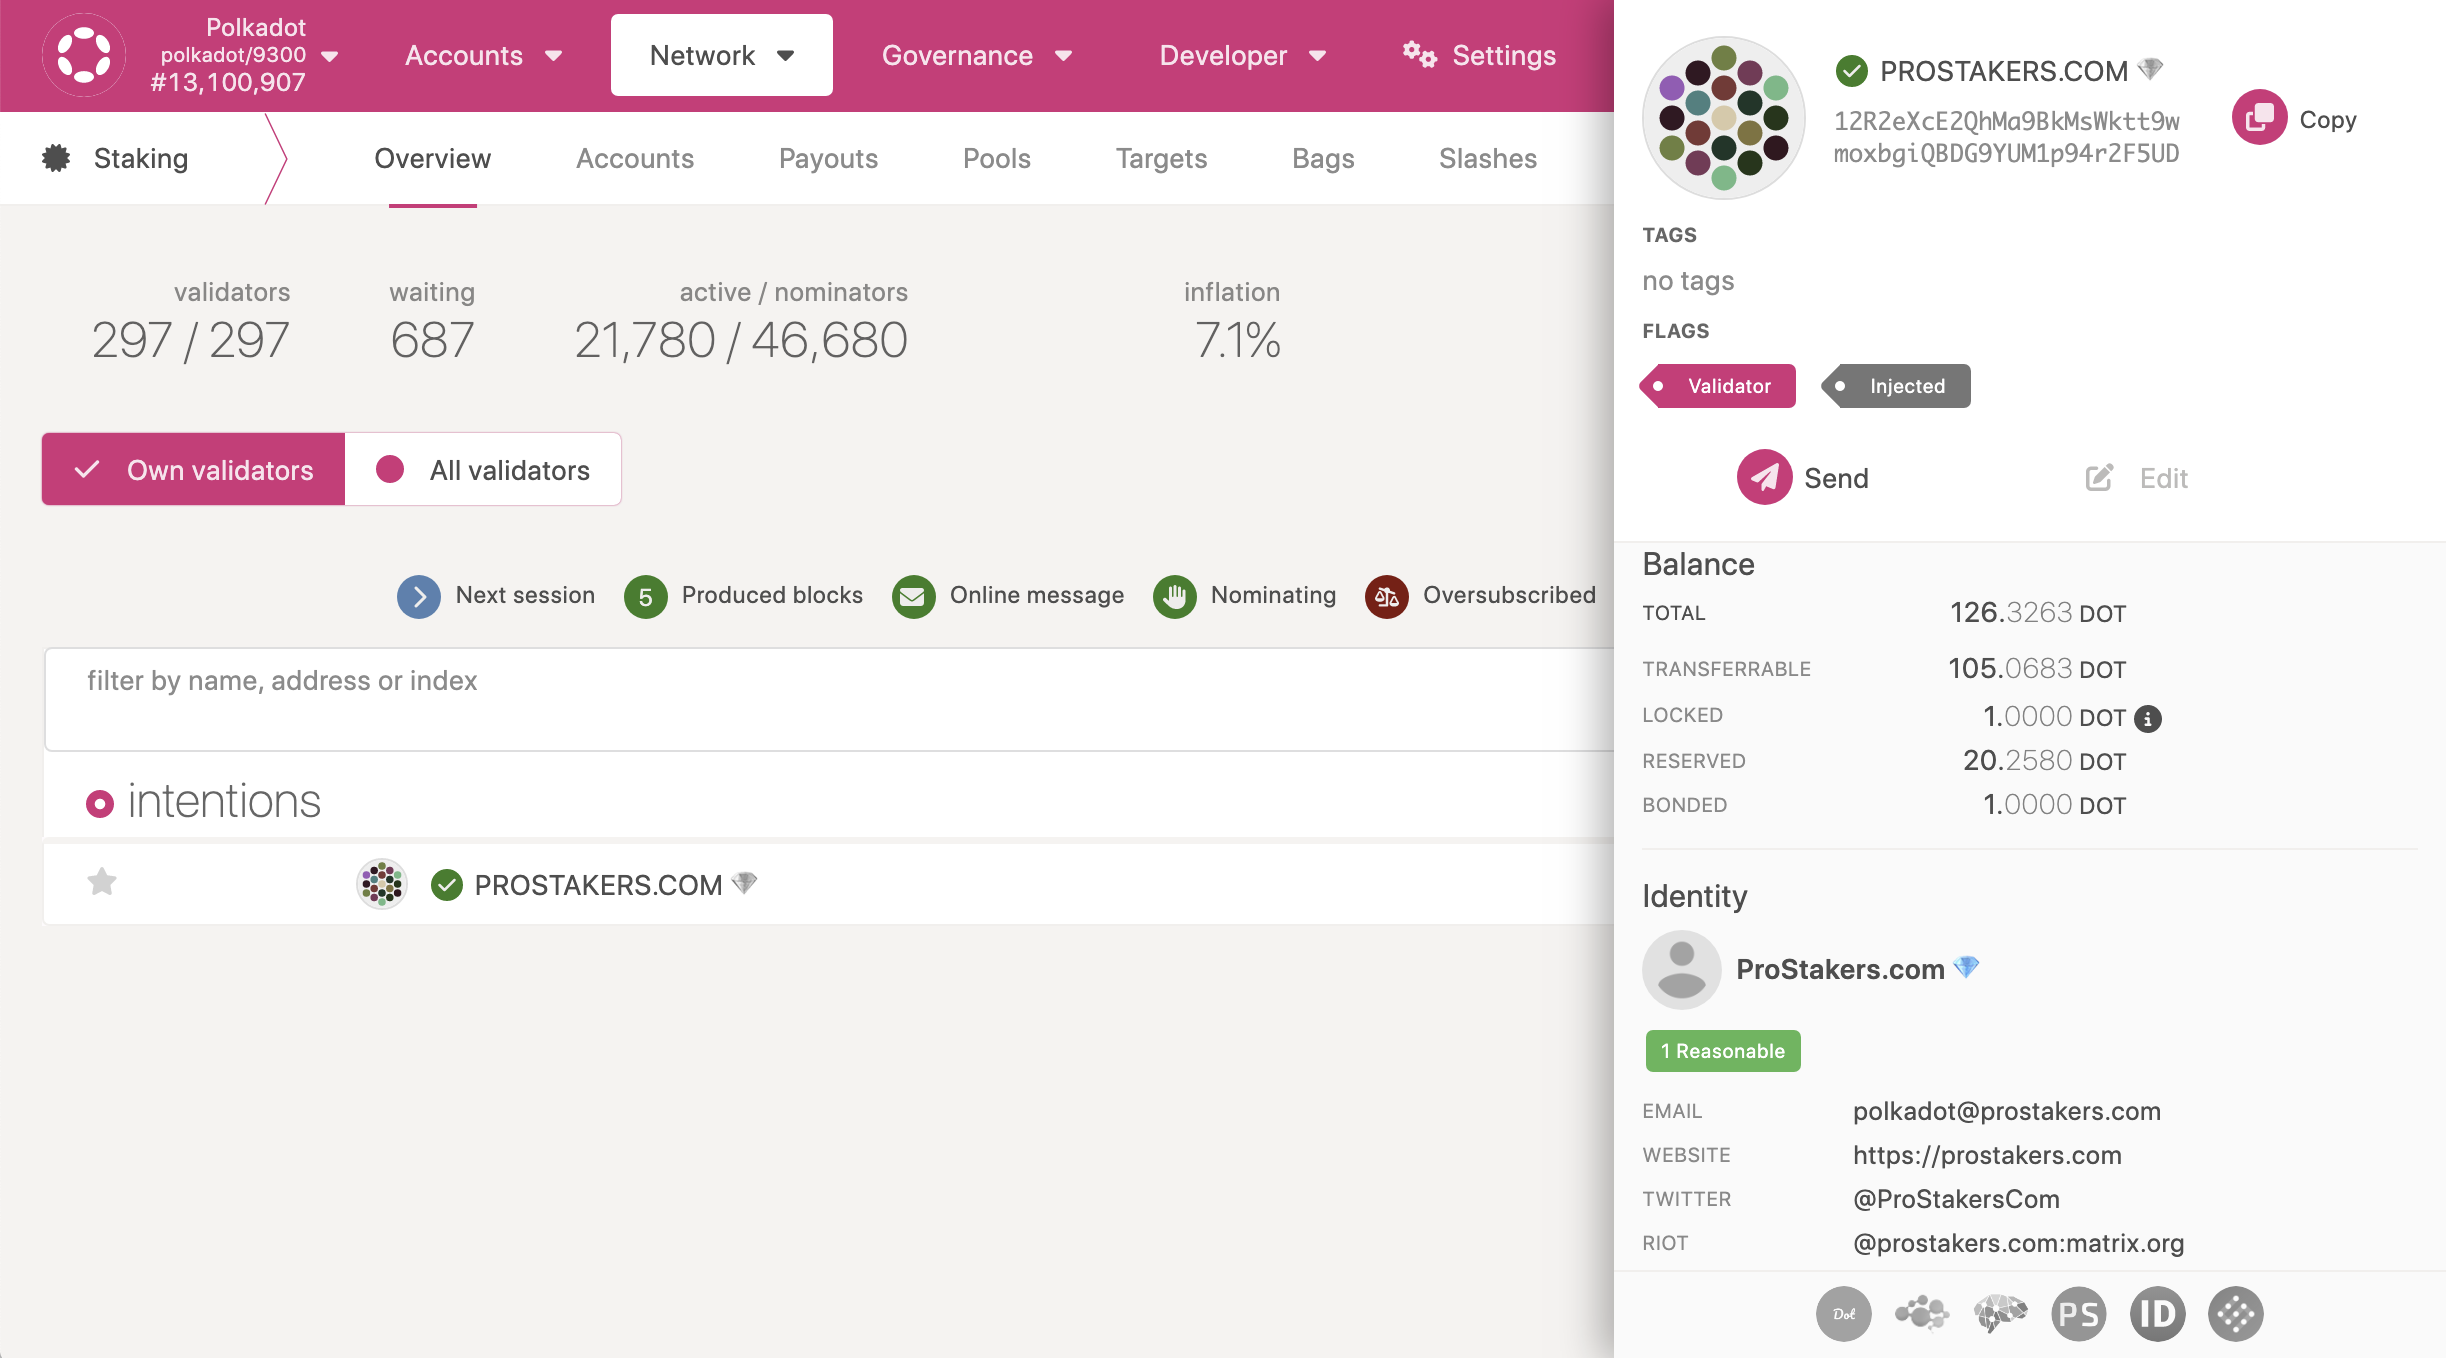This screenshot has width=2446, height=1358.
Task: Click the sidebar green verified check beside PROSTAKERS.COM
Action: [1852, 71]
